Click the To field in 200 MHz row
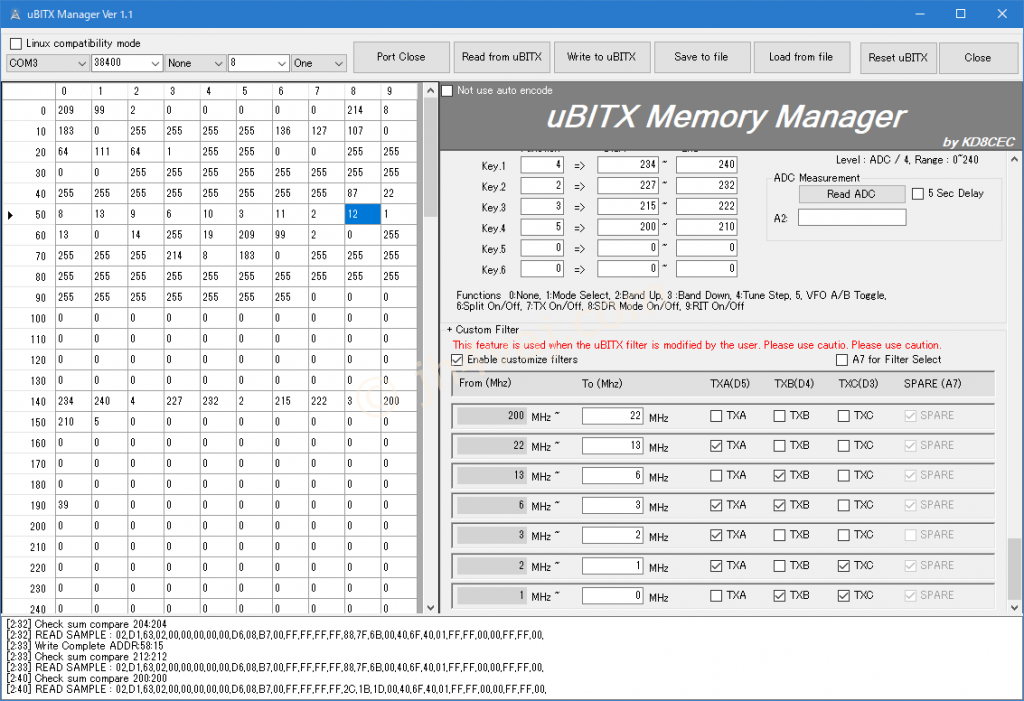Image resolution: width=1024 pixels, height=701 pixels. click(613, 416)
